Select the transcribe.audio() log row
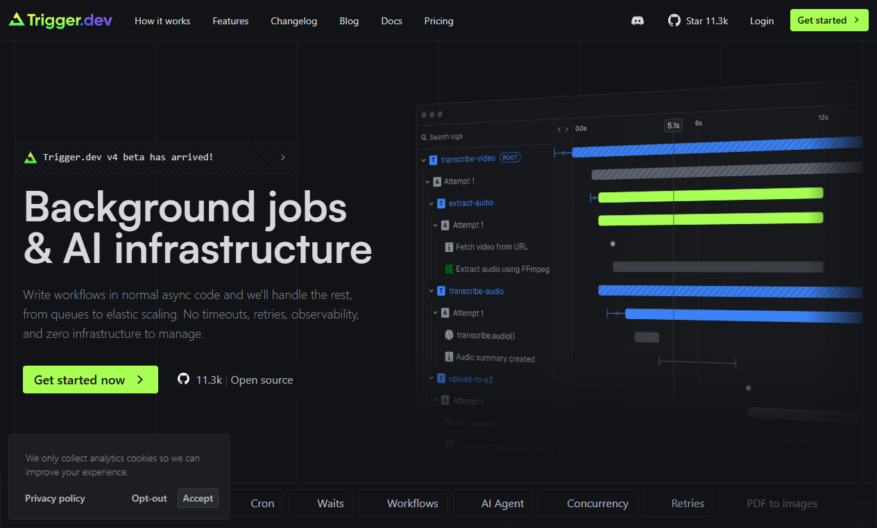The height and width of the screenshot is (528, 877). 480,335
